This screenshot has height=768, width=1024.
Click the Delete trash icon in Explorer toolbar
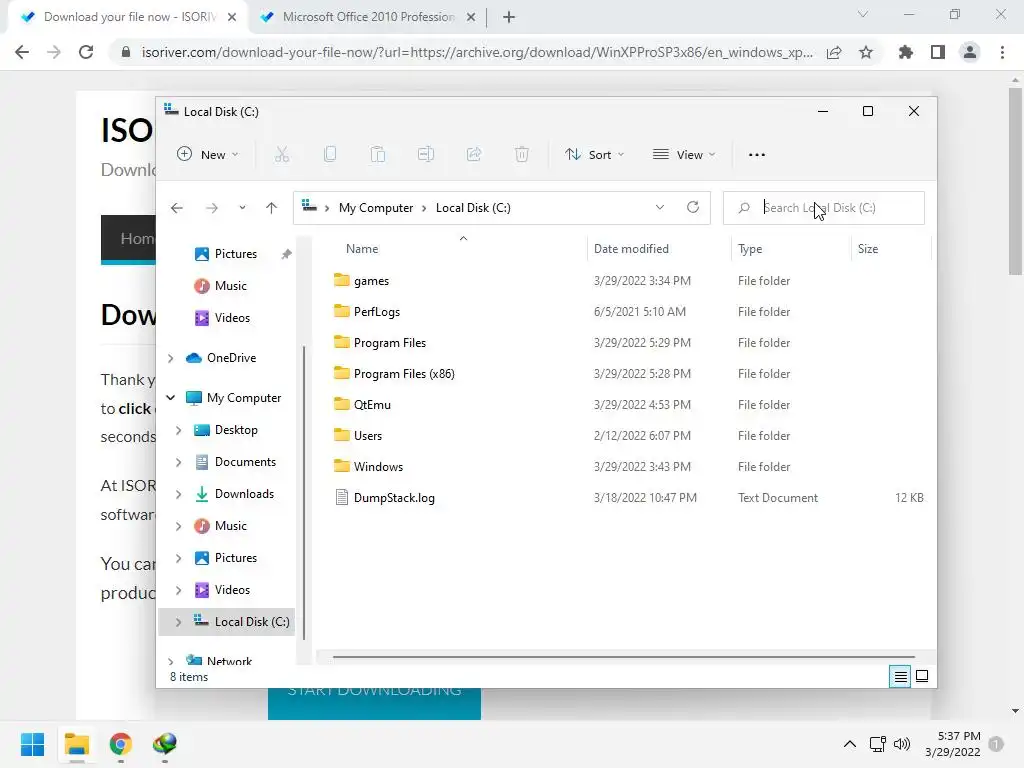(x=522, y=155)
